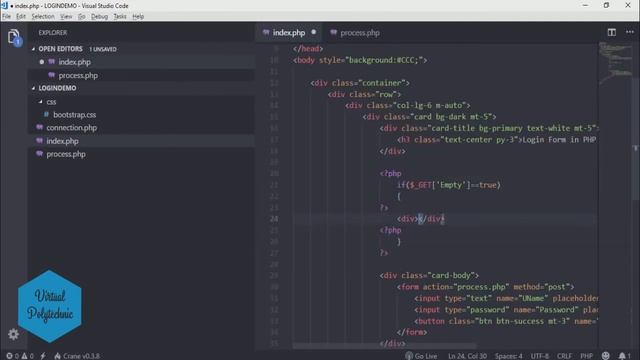Click the PHP icon of process.php tab
Screen dimensions: 640x360
coord(333,32)
